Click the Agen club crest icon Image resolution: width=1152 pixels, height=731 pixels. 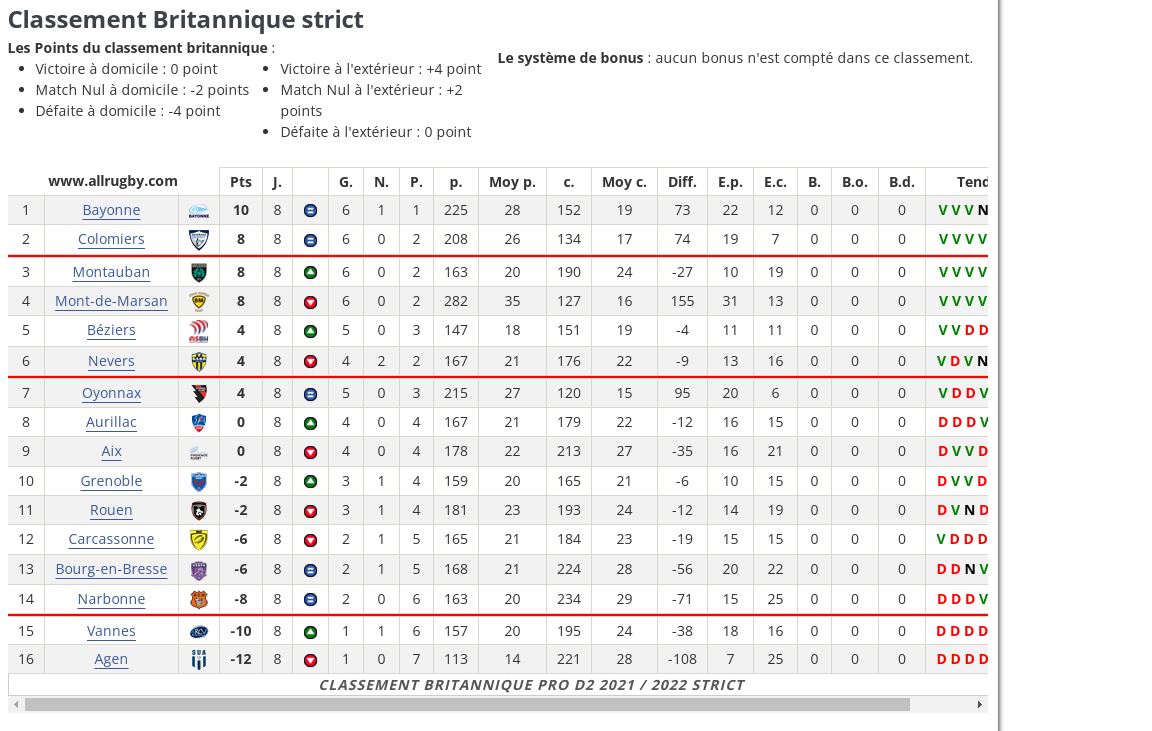point(199,659)
